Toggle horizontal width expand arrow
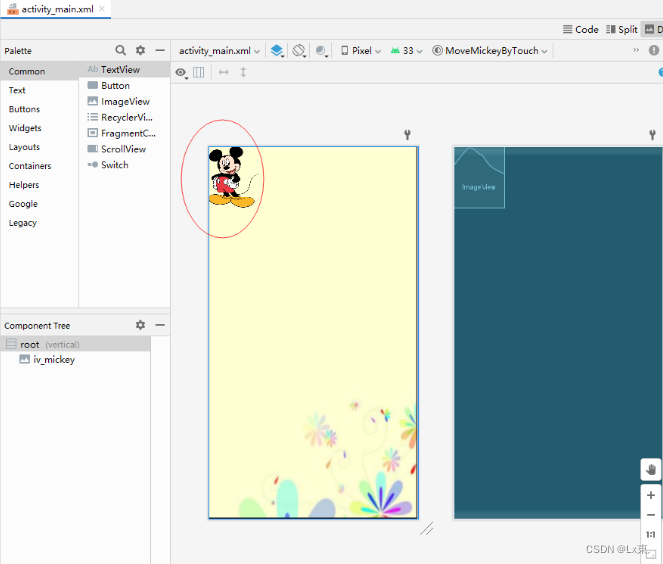This screenshot has height=564, width=663. (x=224, y=72)
